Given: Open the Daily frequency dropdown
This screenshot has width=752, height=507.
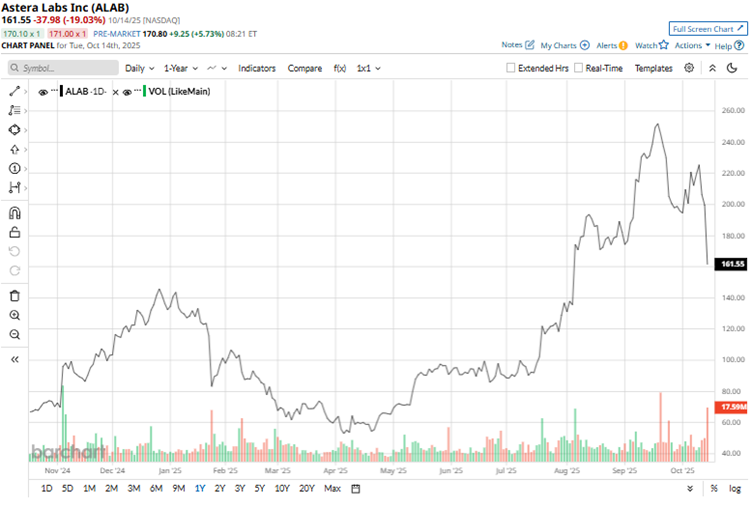Looking at the screenshot, I should click(x=140, y=68).
